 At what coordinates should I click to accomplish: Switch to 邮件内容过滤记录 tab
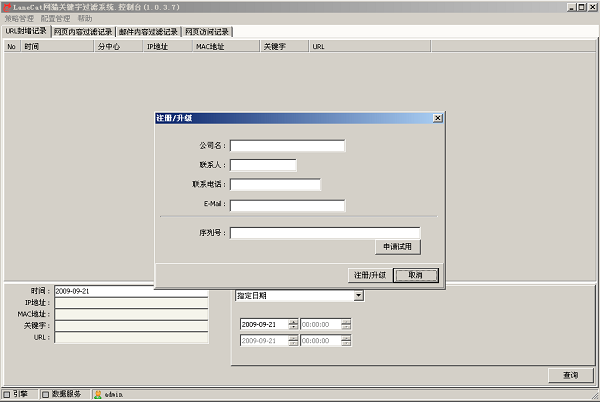point(148,32)
